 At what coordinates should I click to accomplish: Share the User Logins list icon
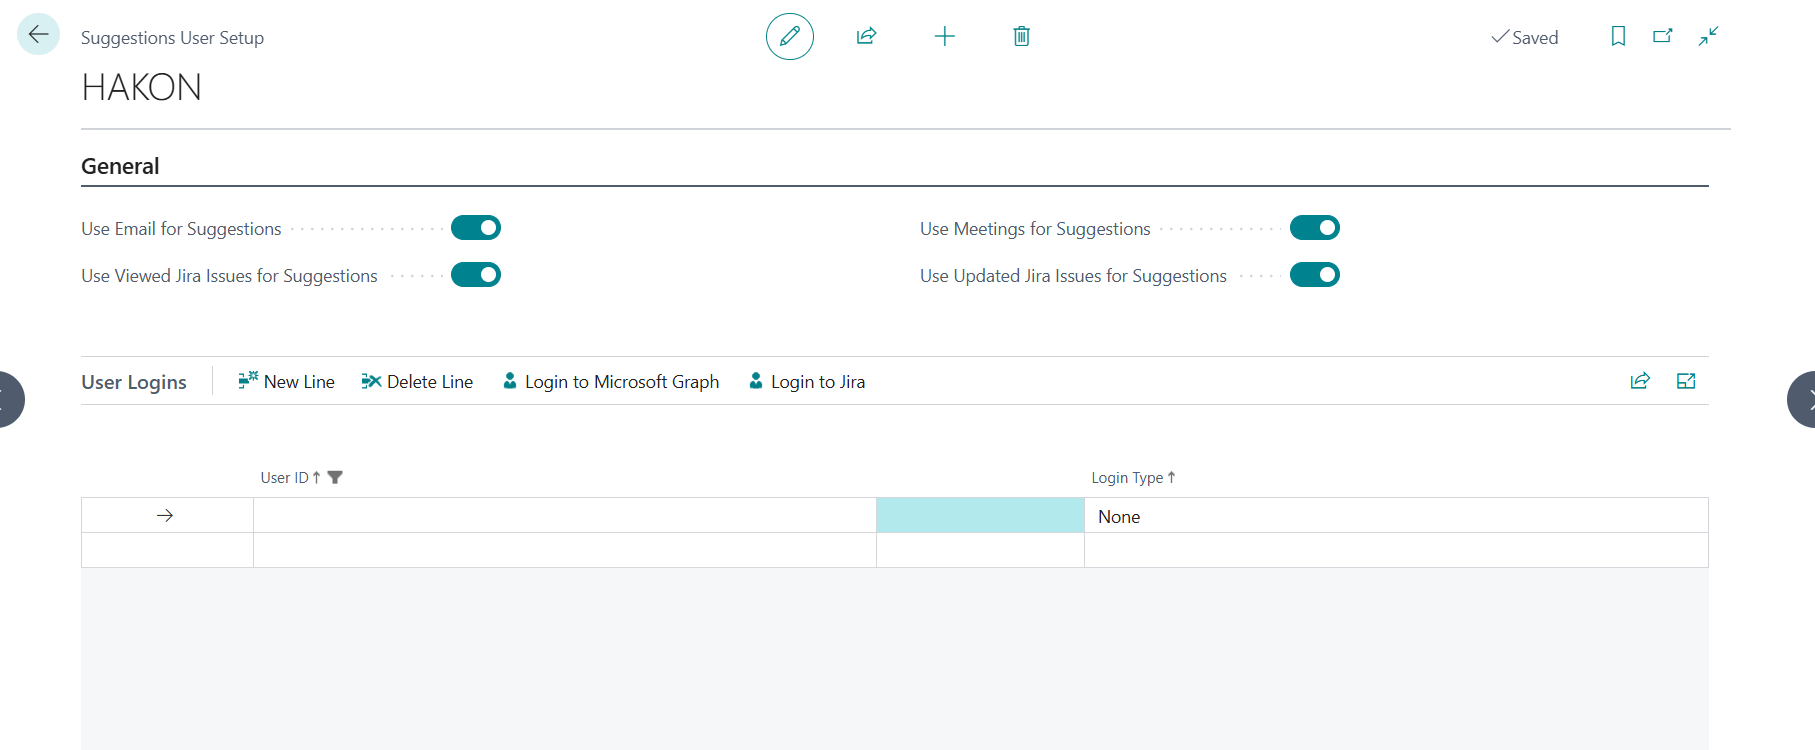coord(1640,381)
